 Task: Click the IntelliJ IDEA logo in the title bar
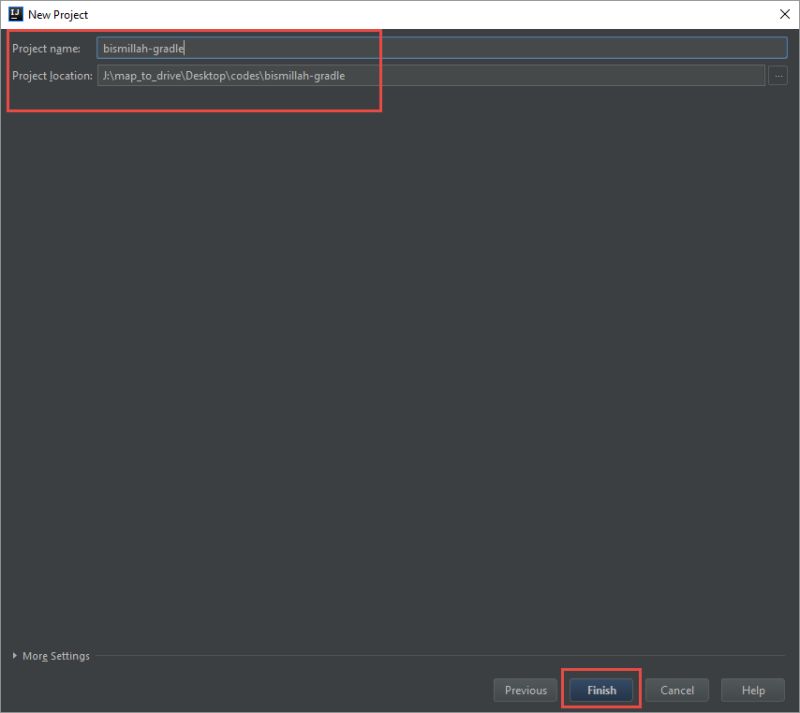pyautogui.click(x=14, y=14)
